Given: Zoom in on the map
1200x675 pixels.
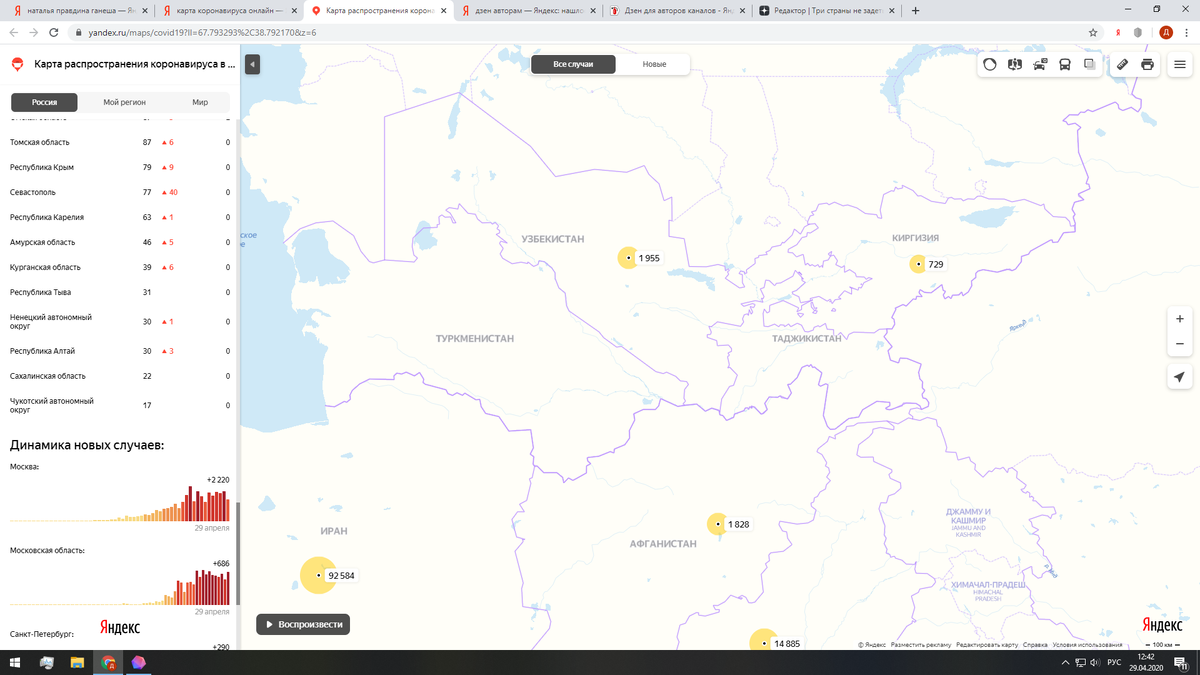Looking at the screenshot, I should pos(1180,319).
